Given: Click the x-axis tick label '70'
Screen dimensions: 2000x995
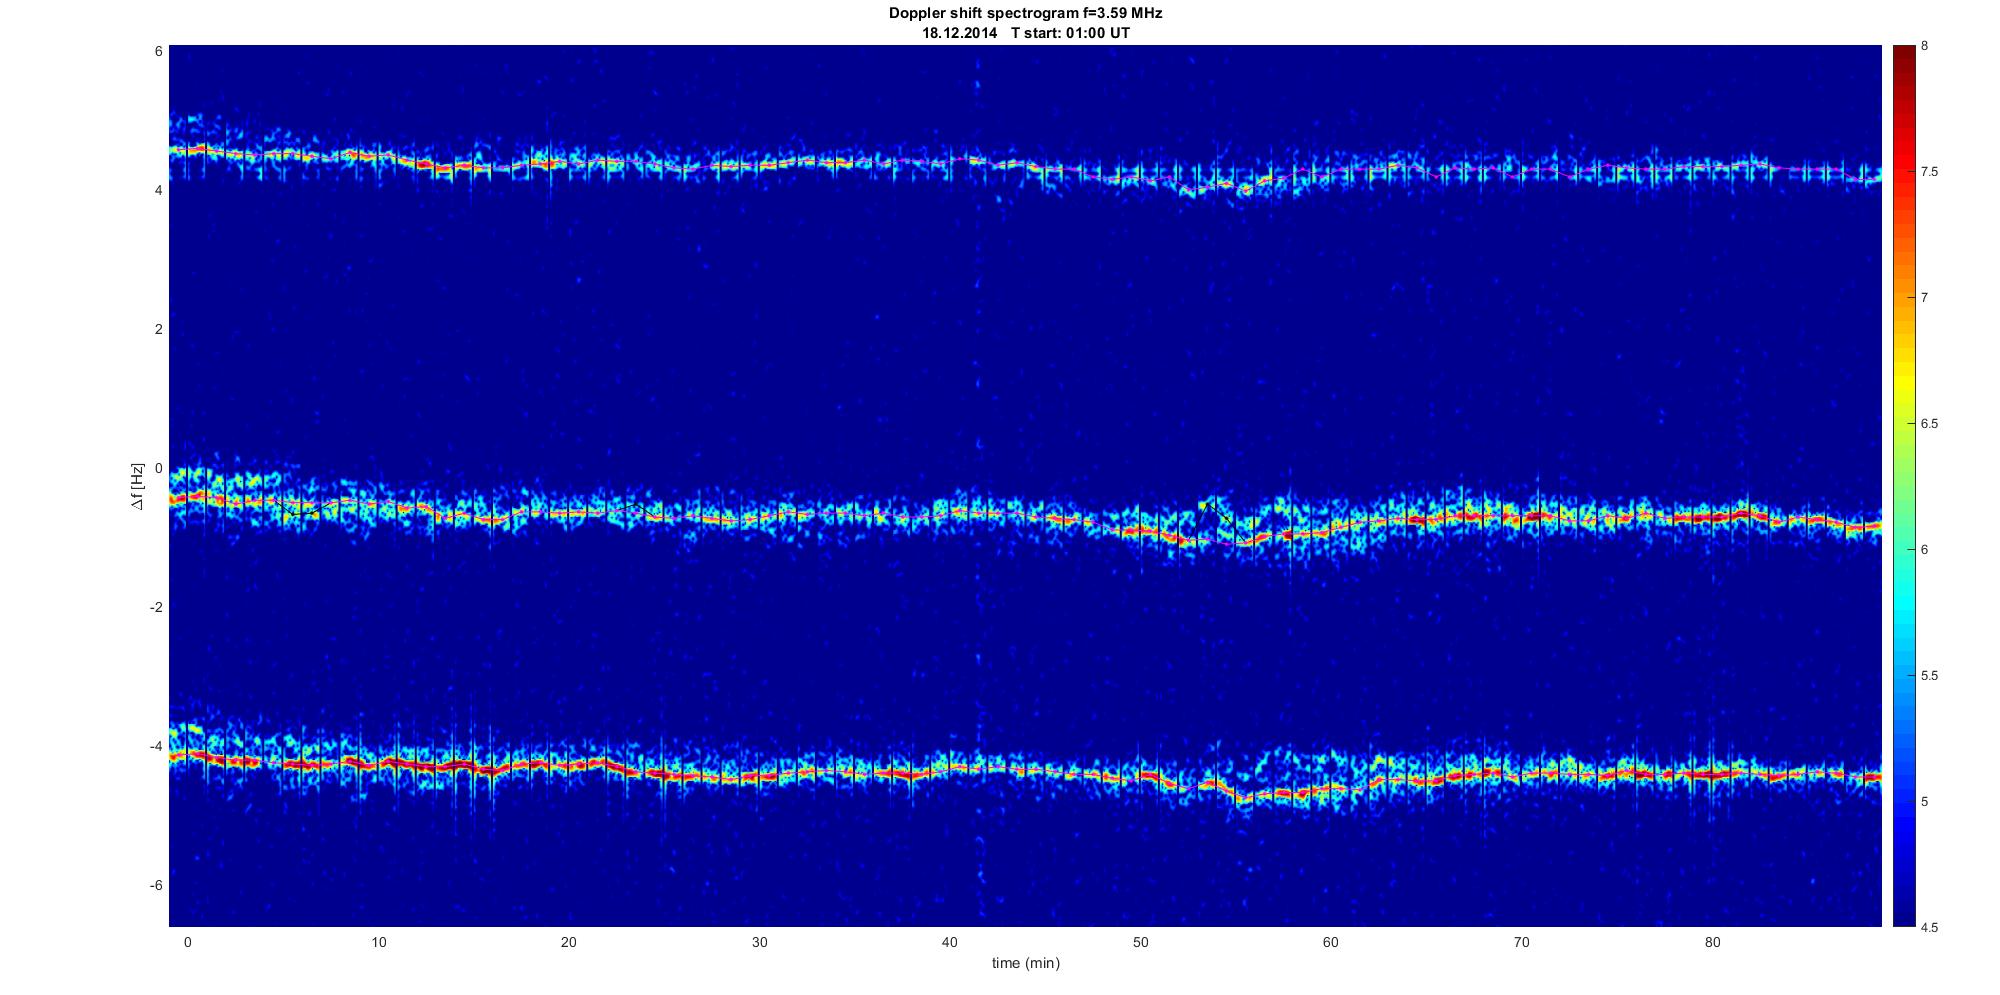Looking at the screenshot, I should point(1521,942).
